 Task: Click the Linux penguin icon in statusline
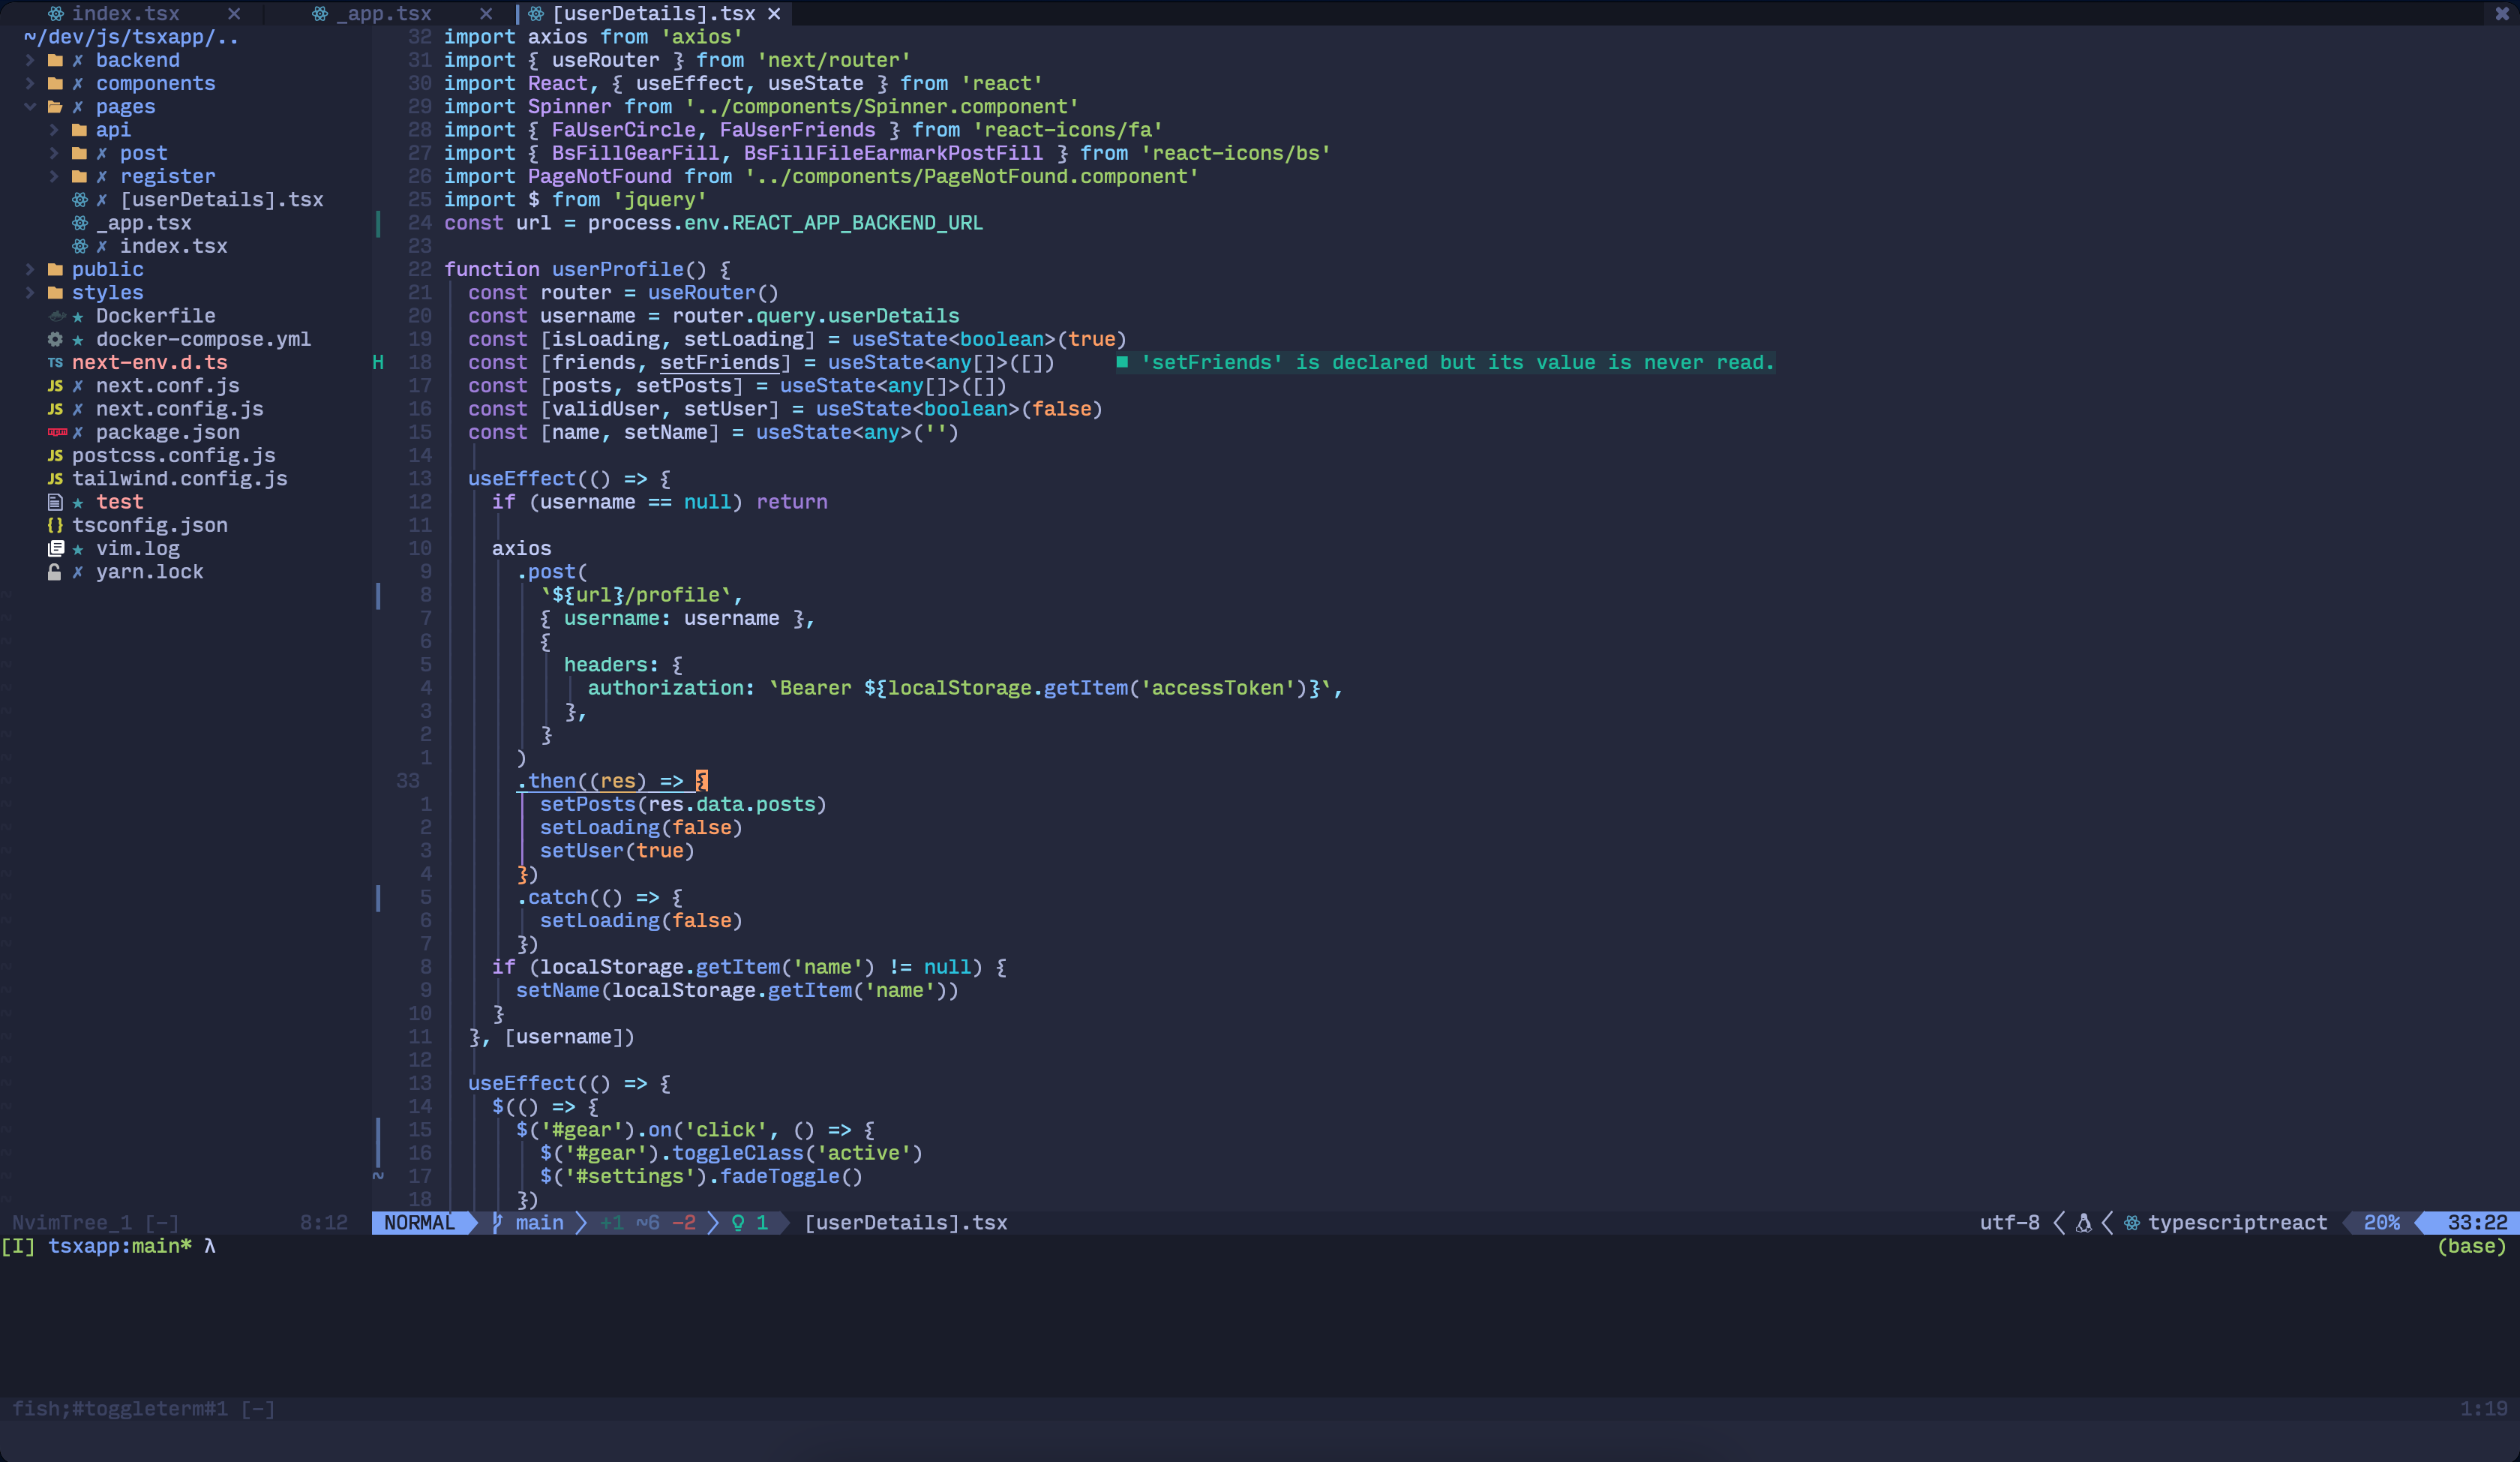click(2084, 1222)
